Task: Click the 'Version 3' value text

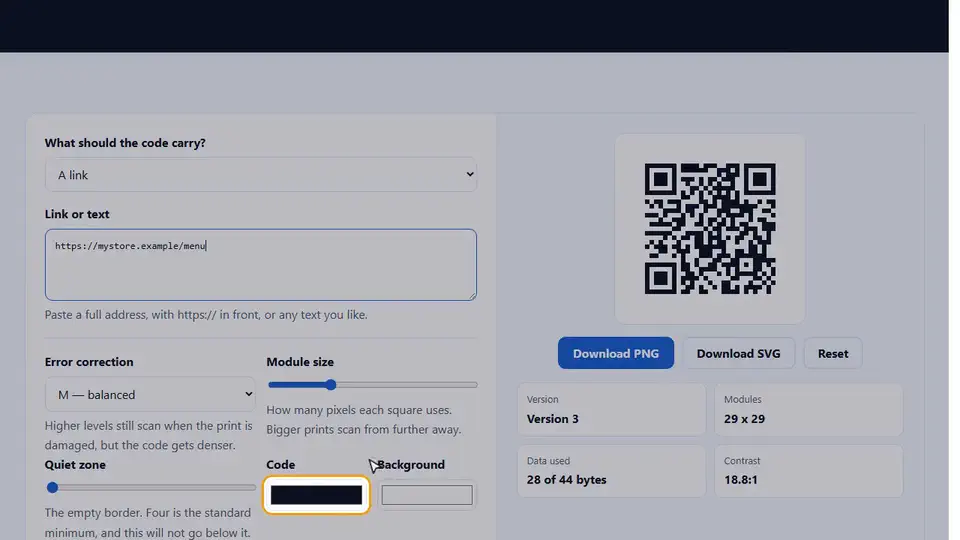Action: (552, 419)
